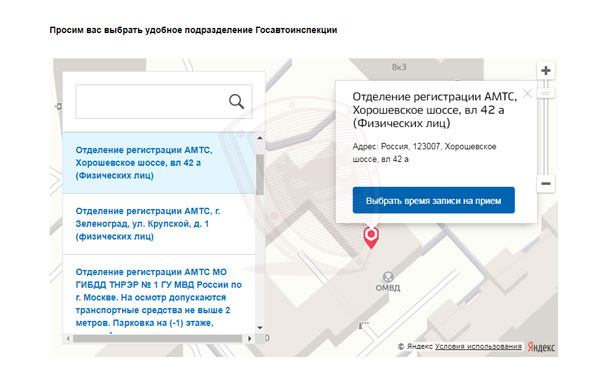
Task: Open Условия использования link
Action: (x=478, y=346)
